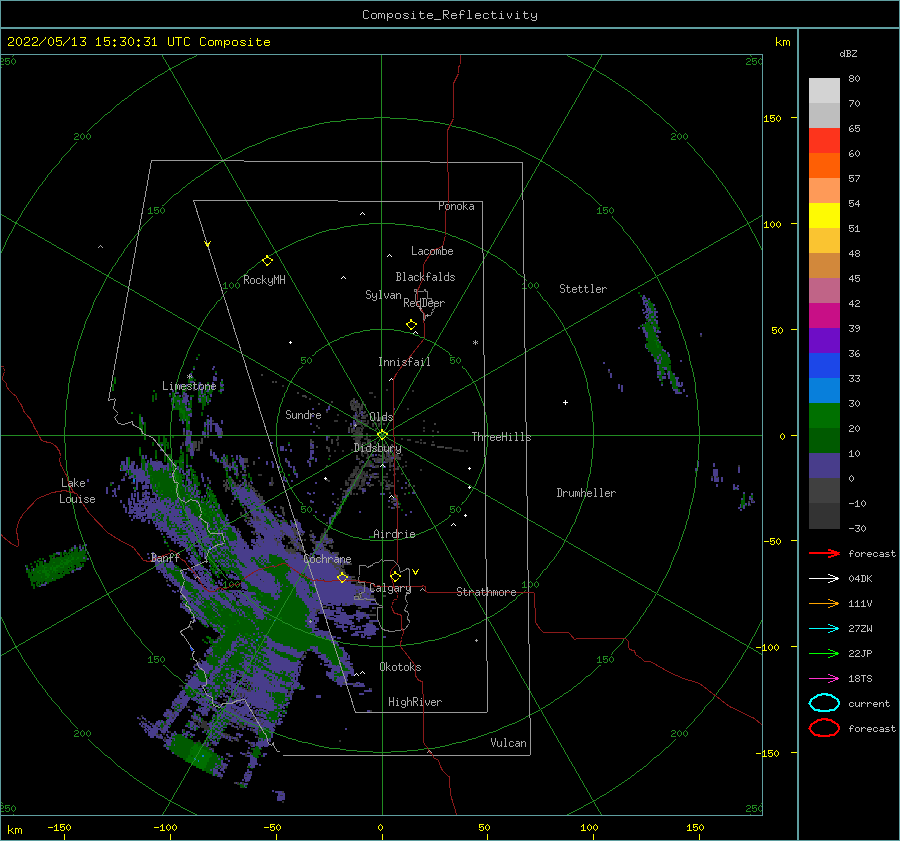Click the yellow radar site marker near Didsbury
Image resolution: width=900 pixels, height=841 pixels.
tap(382, 435)
